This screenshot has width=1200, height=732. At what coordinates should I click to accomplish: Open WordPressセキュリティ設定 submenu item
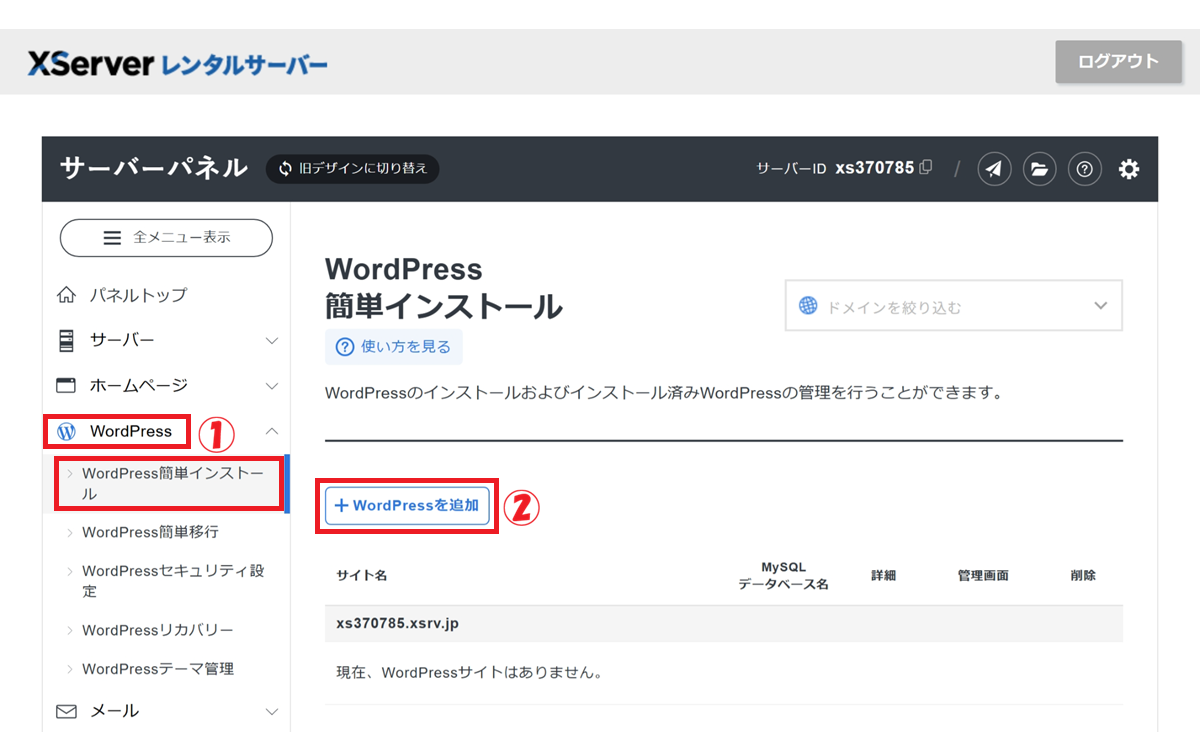(173, 581)
